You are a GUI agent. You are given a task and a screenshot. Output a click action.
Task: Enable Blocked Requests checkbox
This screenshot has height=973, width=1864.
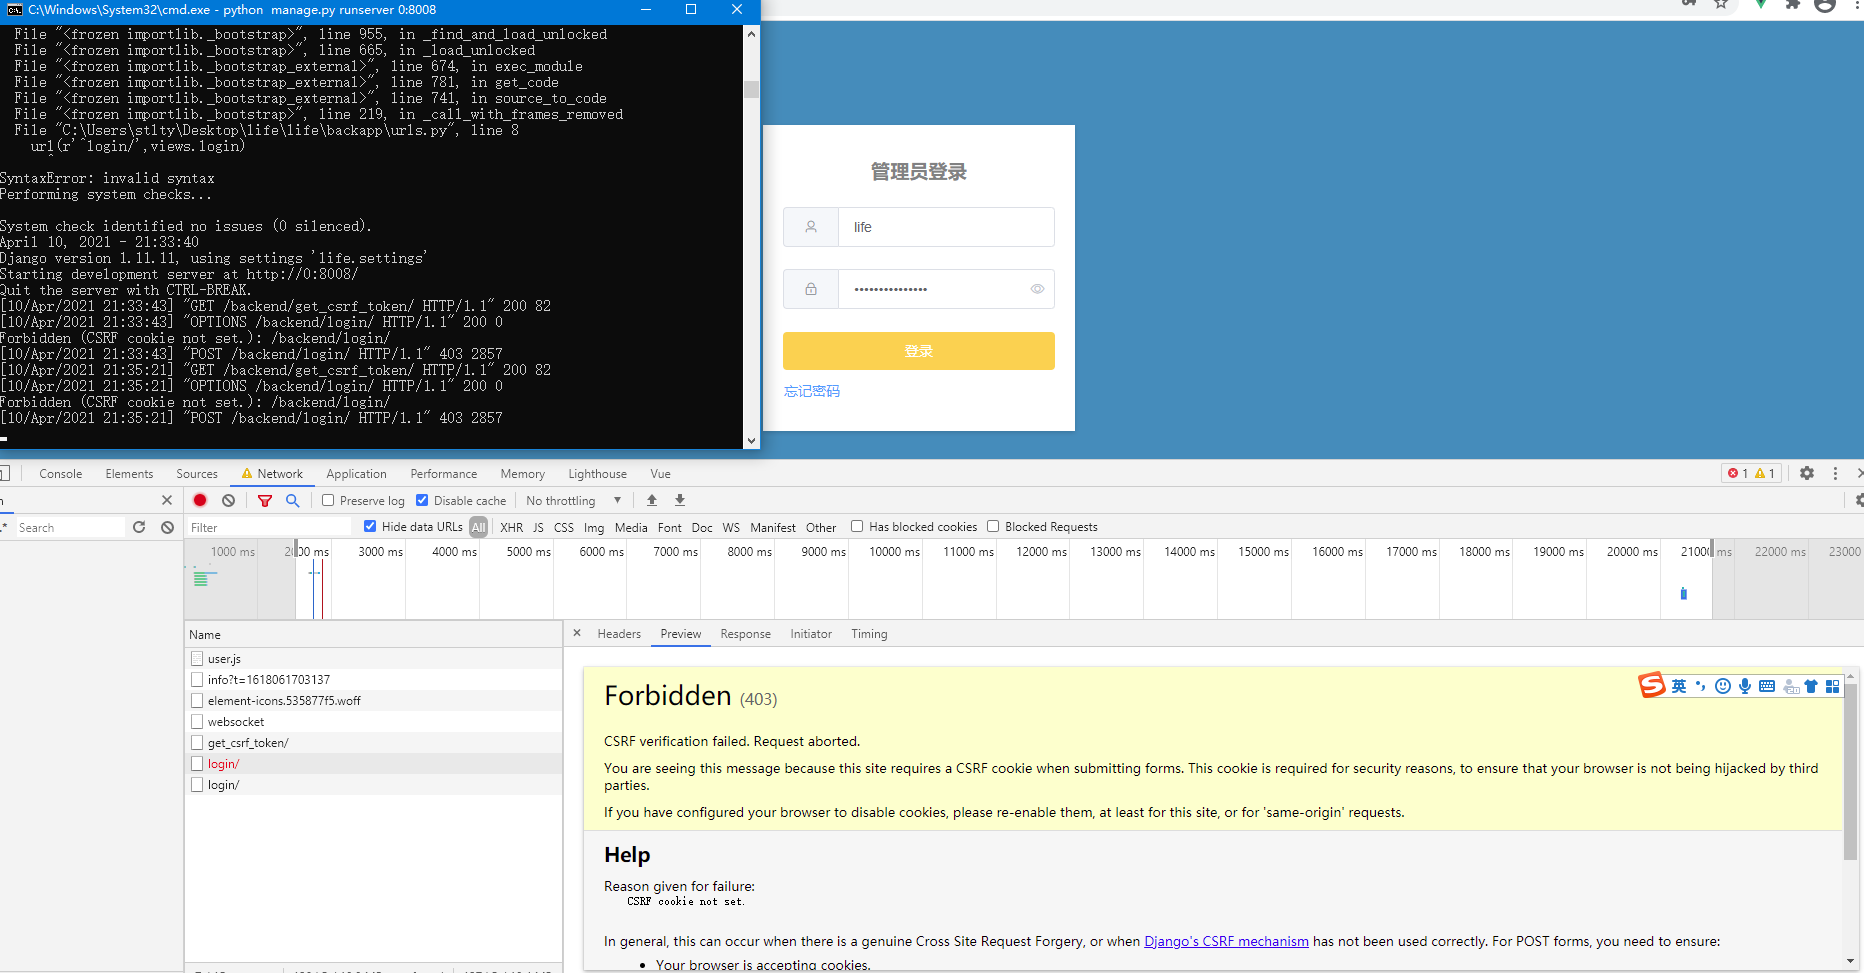click(993, 526)
